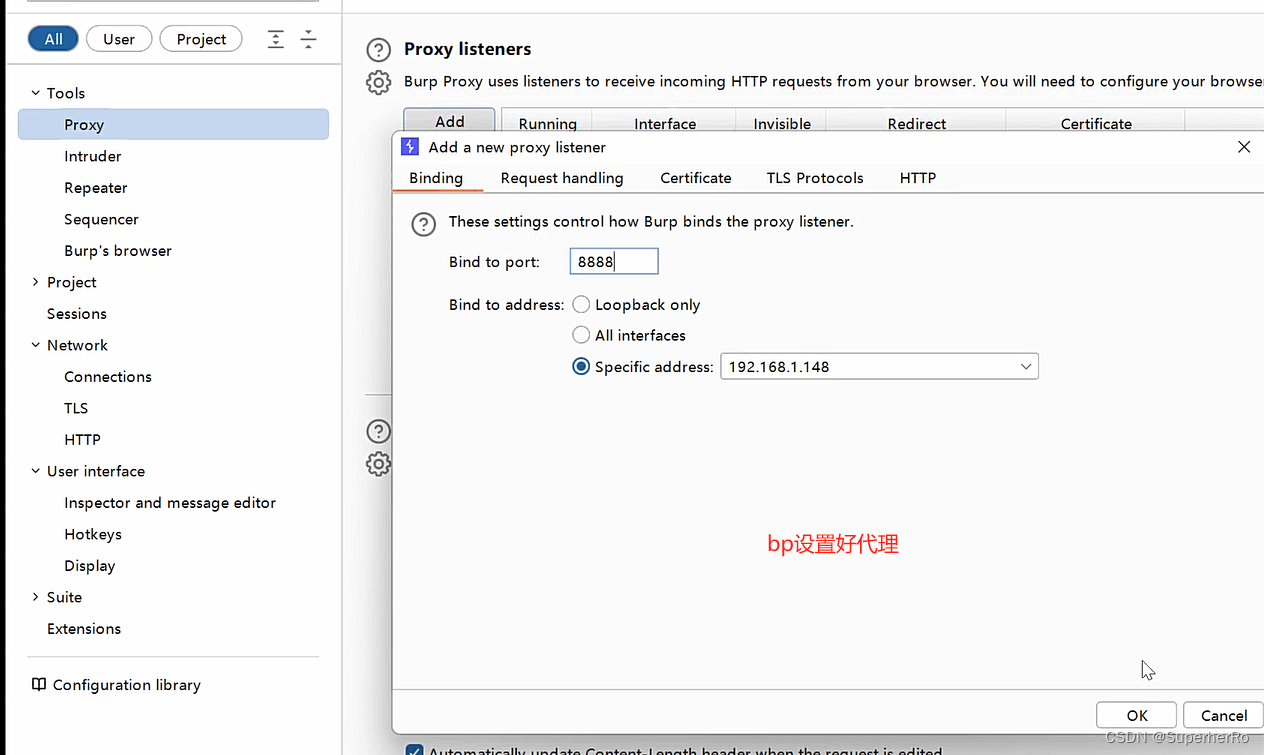Switch to the Binding tab

pos(436,178)
